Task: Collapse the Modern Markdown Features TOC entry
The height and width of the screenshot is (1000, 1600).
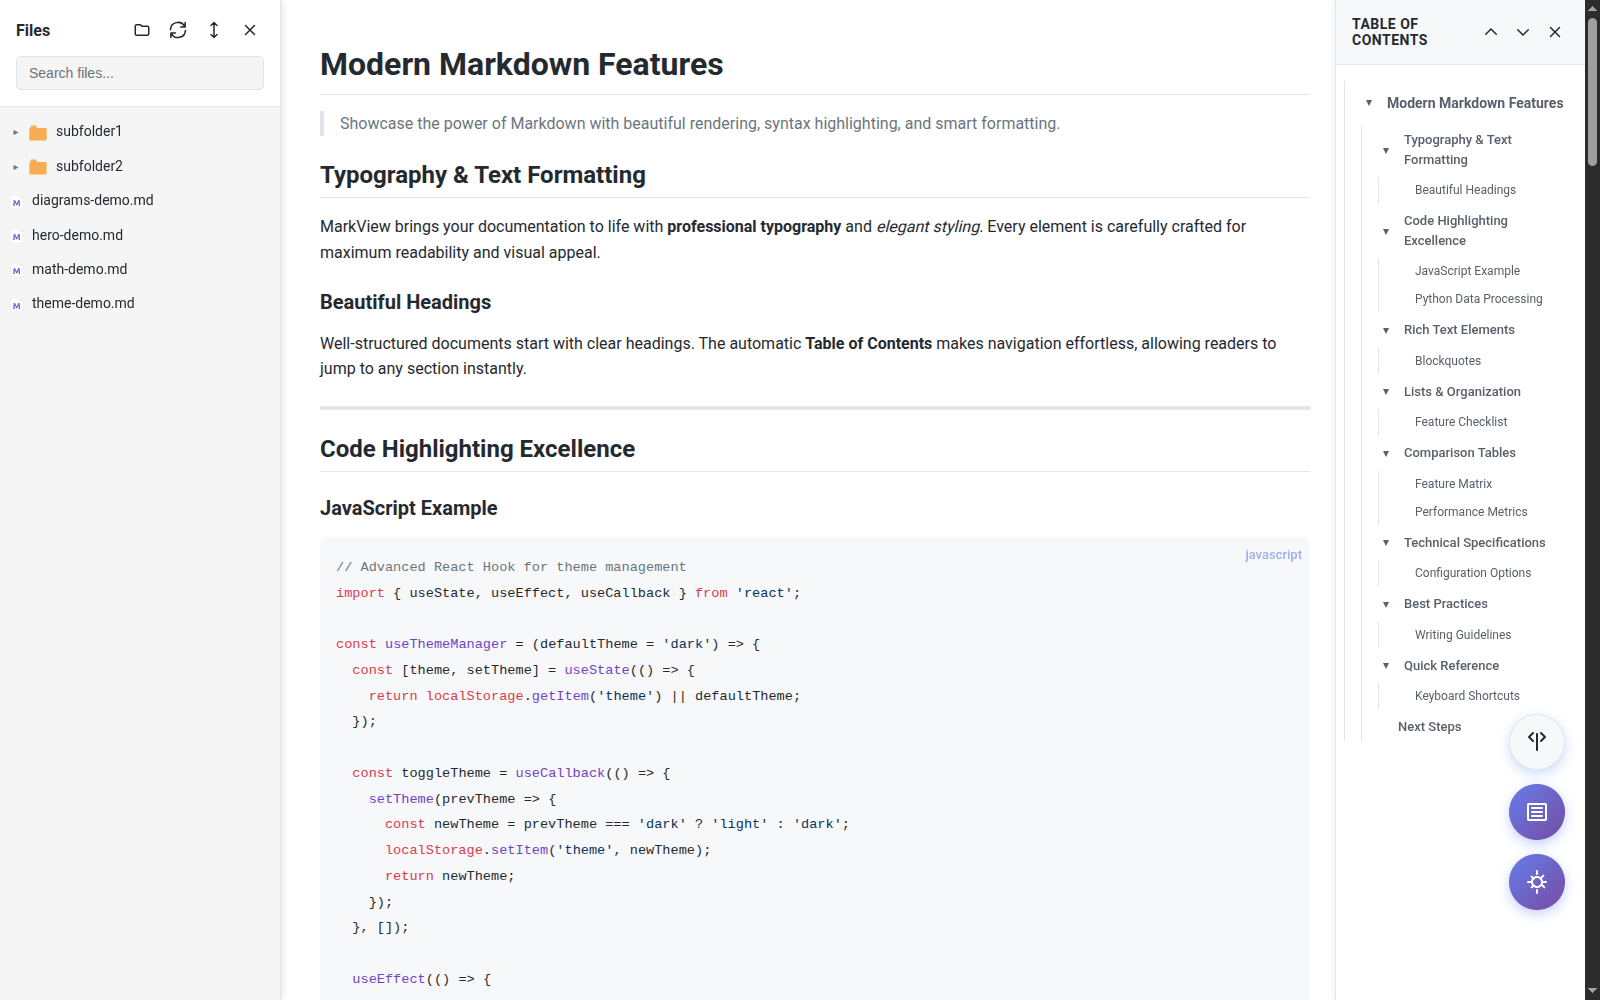Action: [1368, 102]
